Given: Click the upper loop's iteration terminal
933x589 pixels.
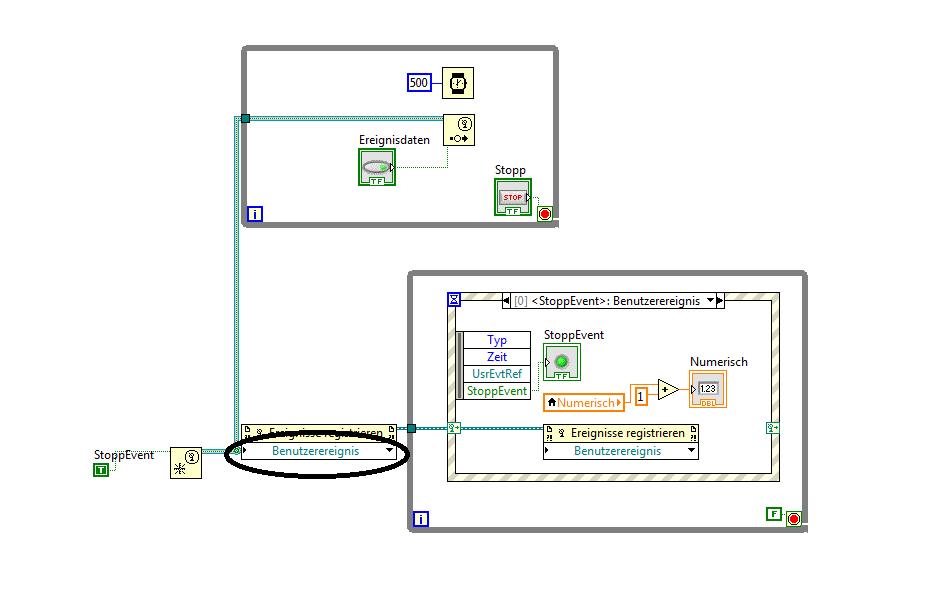Looking at the screenshot, I should tap(255, 214).
